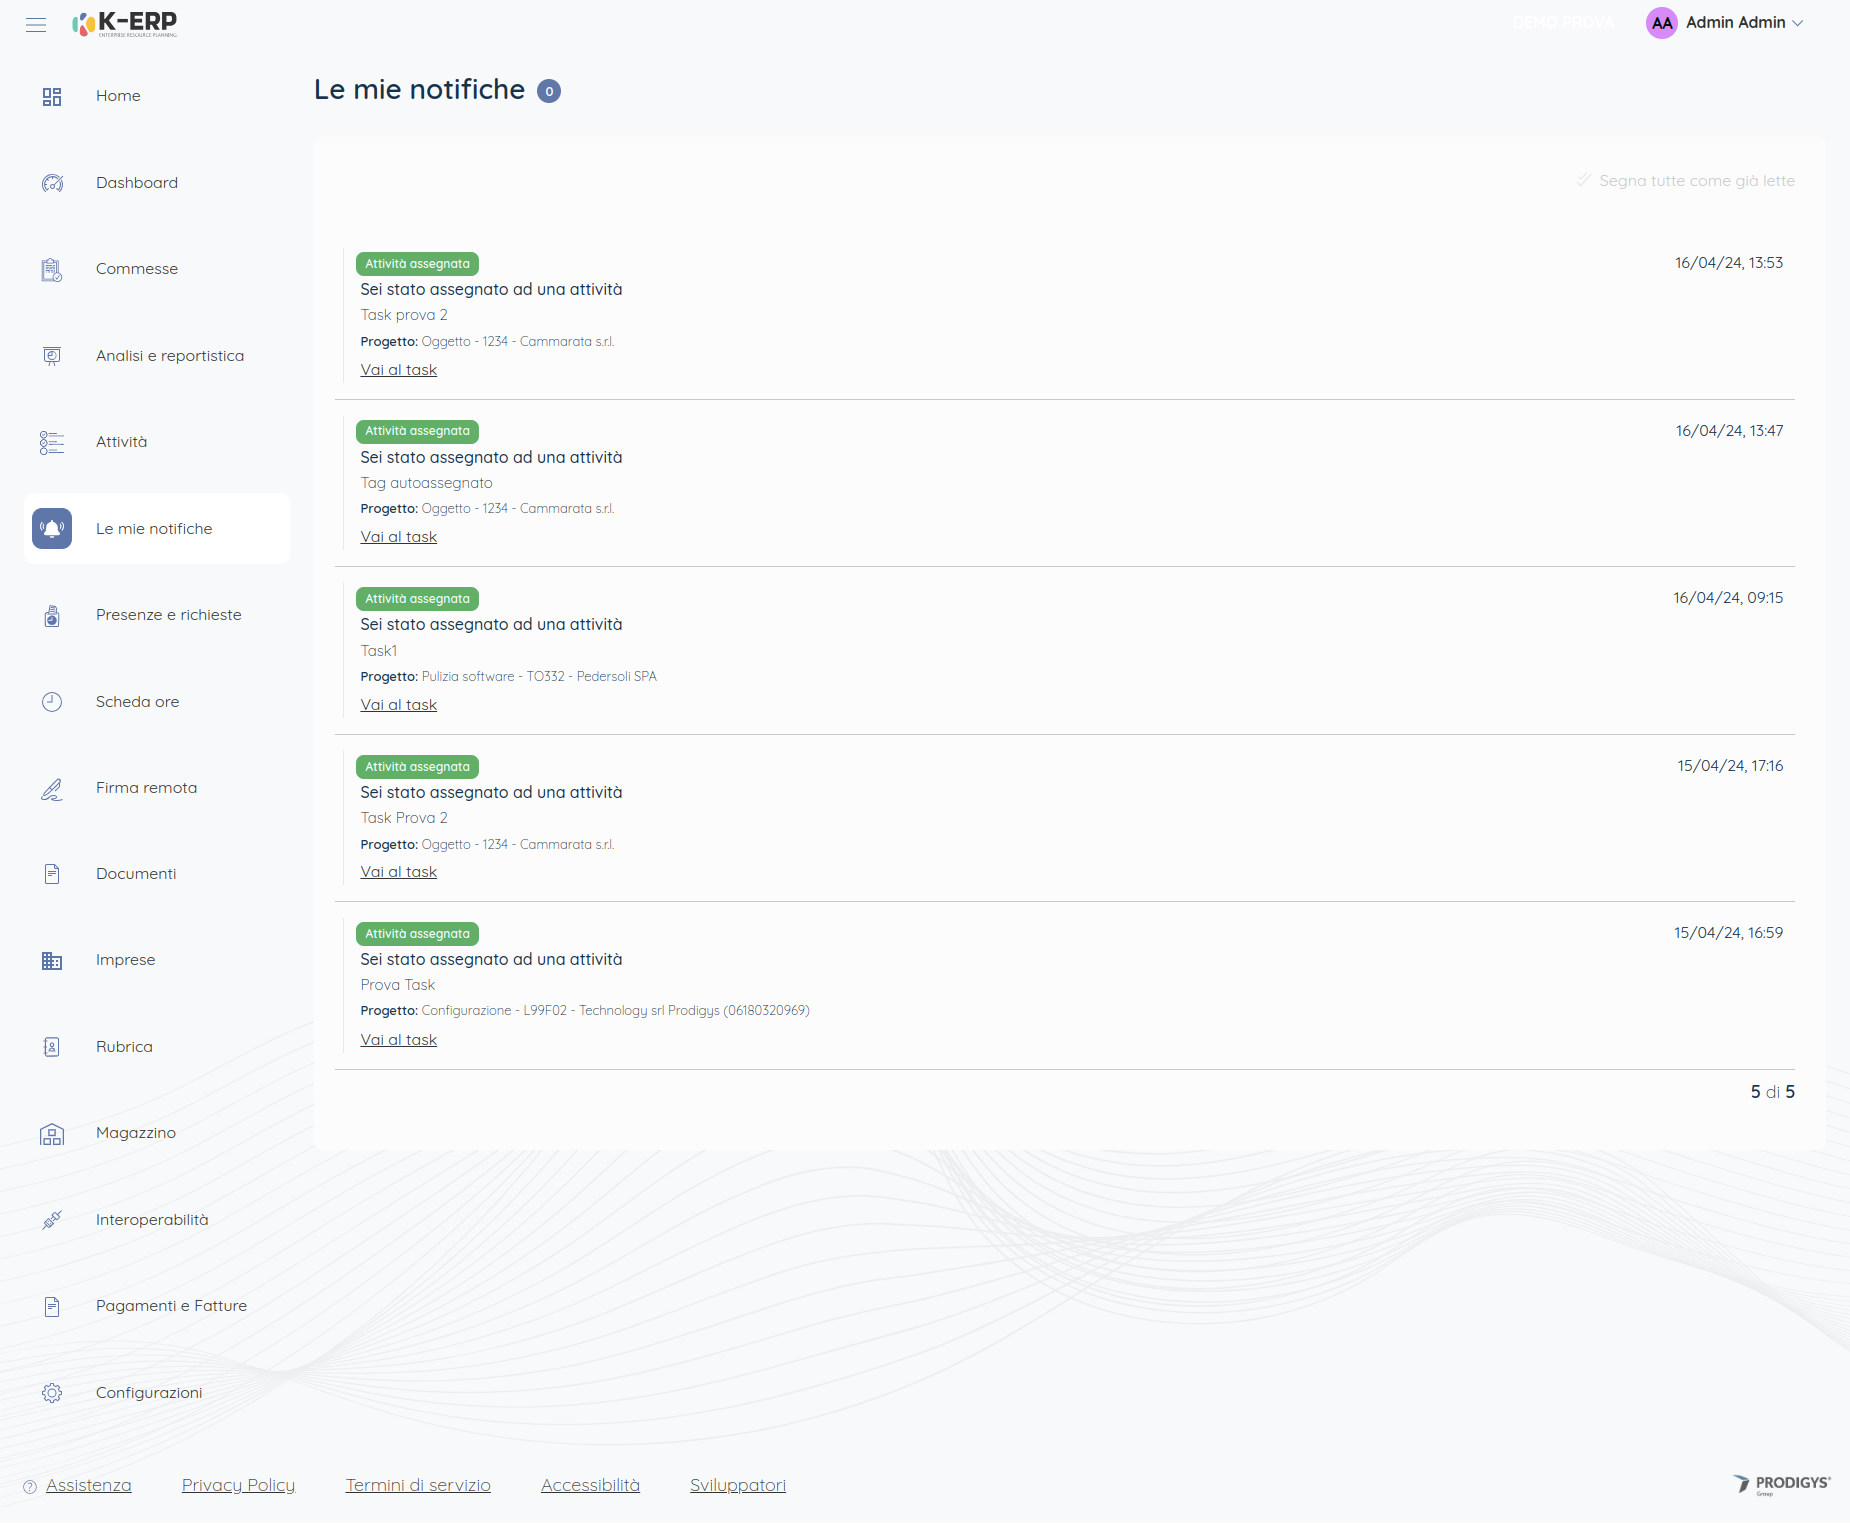The width and height of the screenshot is (1850, 1525).
Task: Click the Imprese building icon
Action: (x=52, y=961)
